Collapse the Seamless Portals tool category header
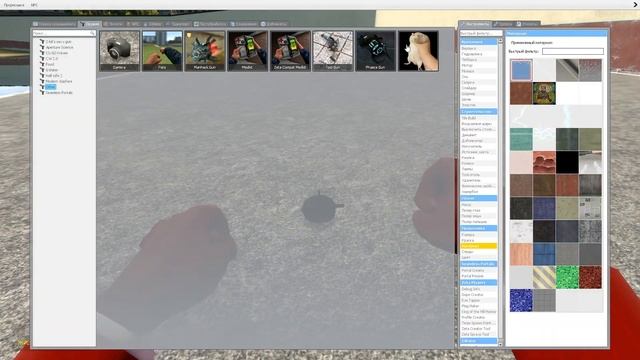This screenshot has width=640, height=360. (478, 264)
